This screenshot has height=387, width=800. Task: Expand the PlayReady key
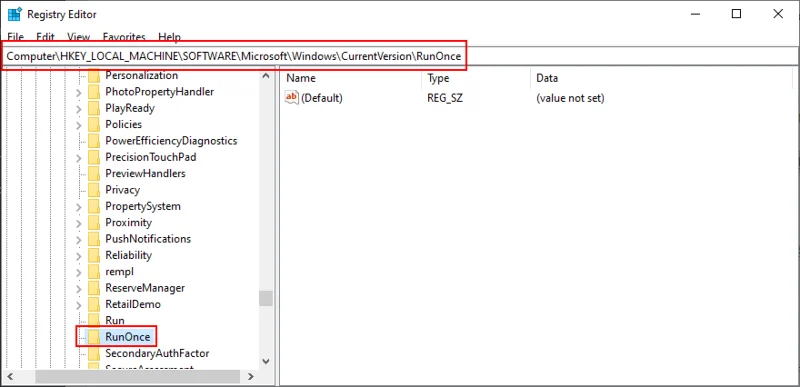(x=79, y=109)
